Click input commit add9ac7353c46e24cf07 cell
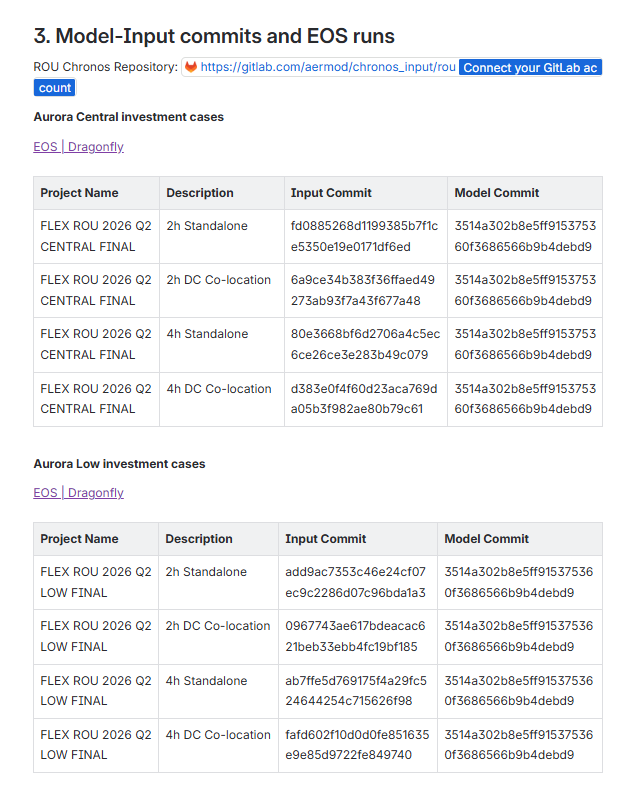Viewport: 636px width, 794px height. [357, 582]
